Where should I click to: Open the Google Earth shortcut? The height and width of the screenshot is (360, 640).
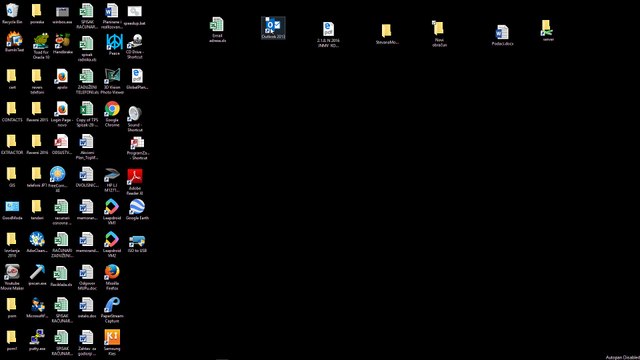click(137, 210)
